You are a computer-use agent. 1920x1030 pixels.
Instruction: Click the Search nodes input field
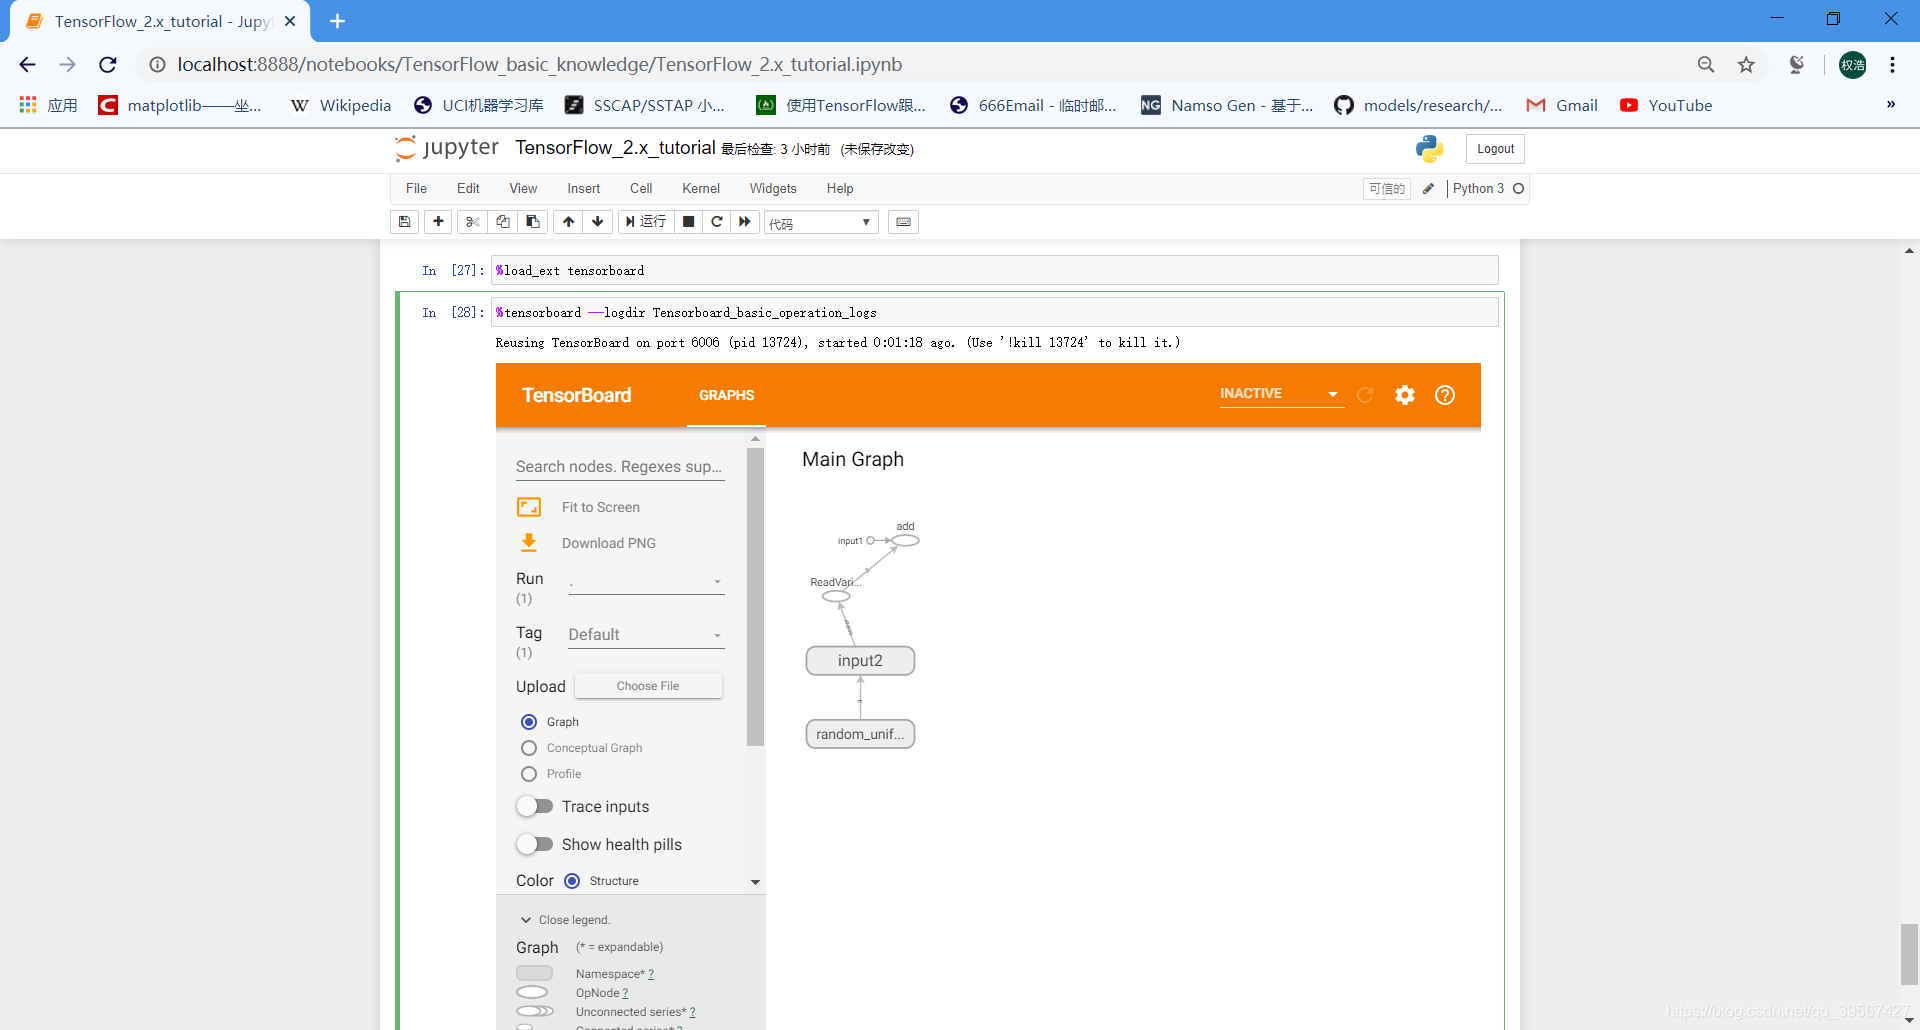620,467
